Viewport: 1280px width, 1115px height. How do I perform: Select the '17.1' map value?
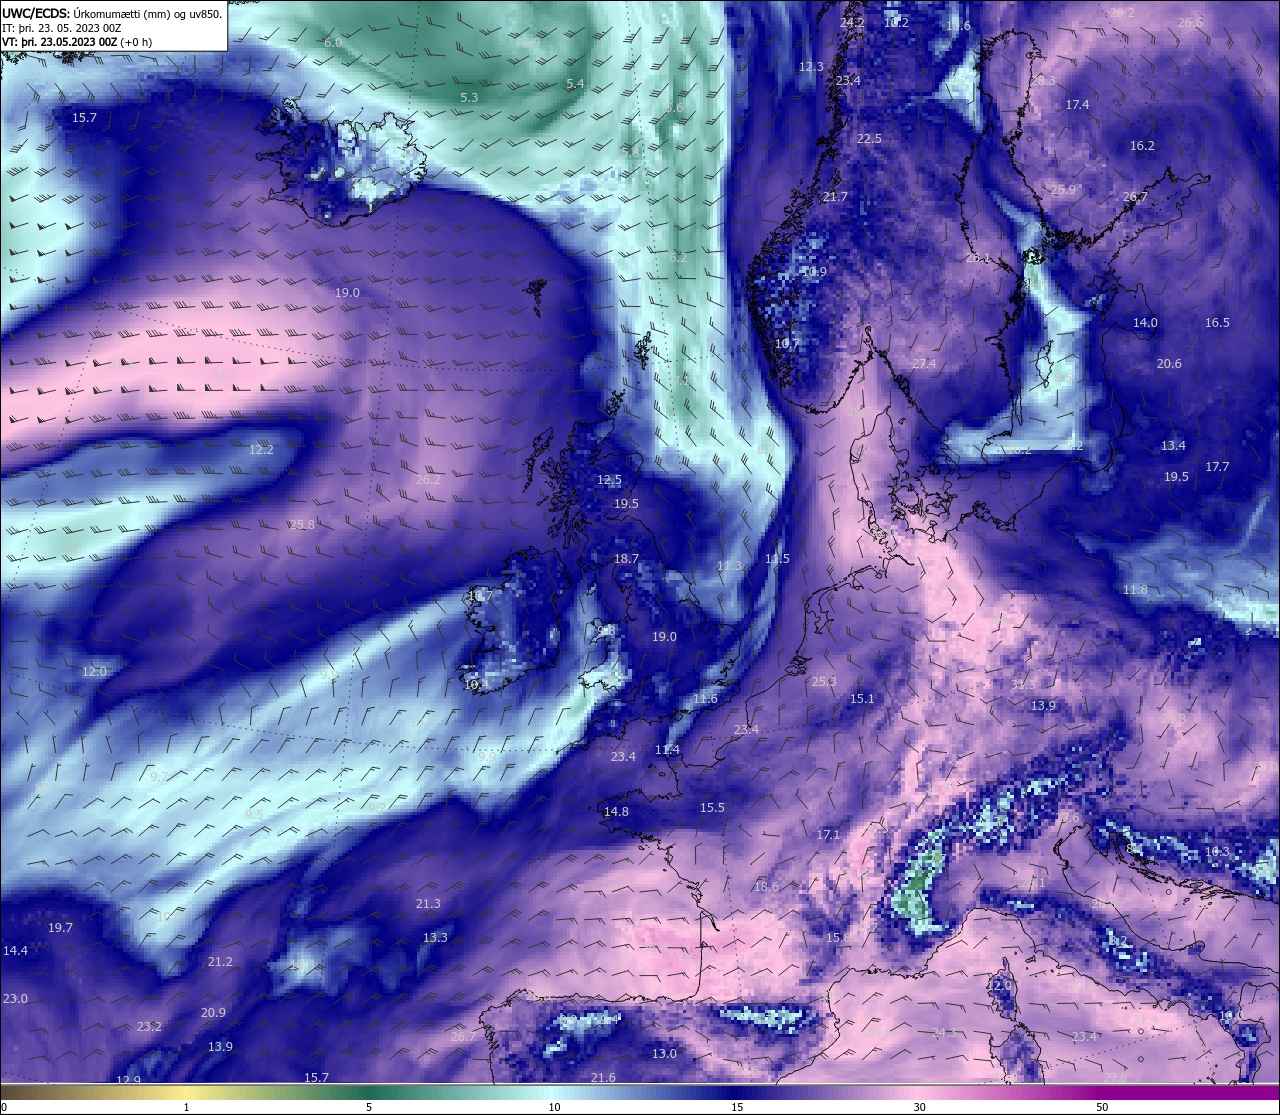tap(828, 835)
